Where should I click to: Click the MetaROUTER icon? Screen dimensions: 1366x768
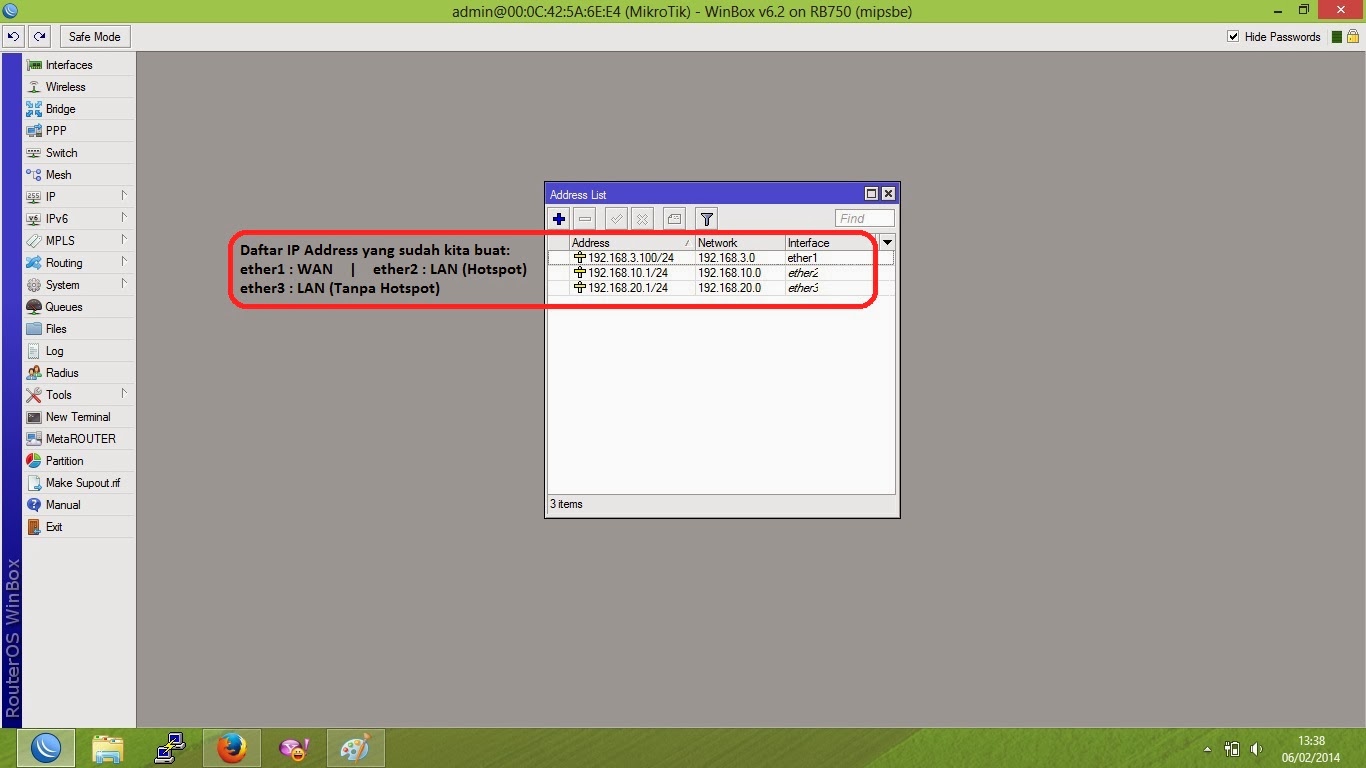[34, 439]
